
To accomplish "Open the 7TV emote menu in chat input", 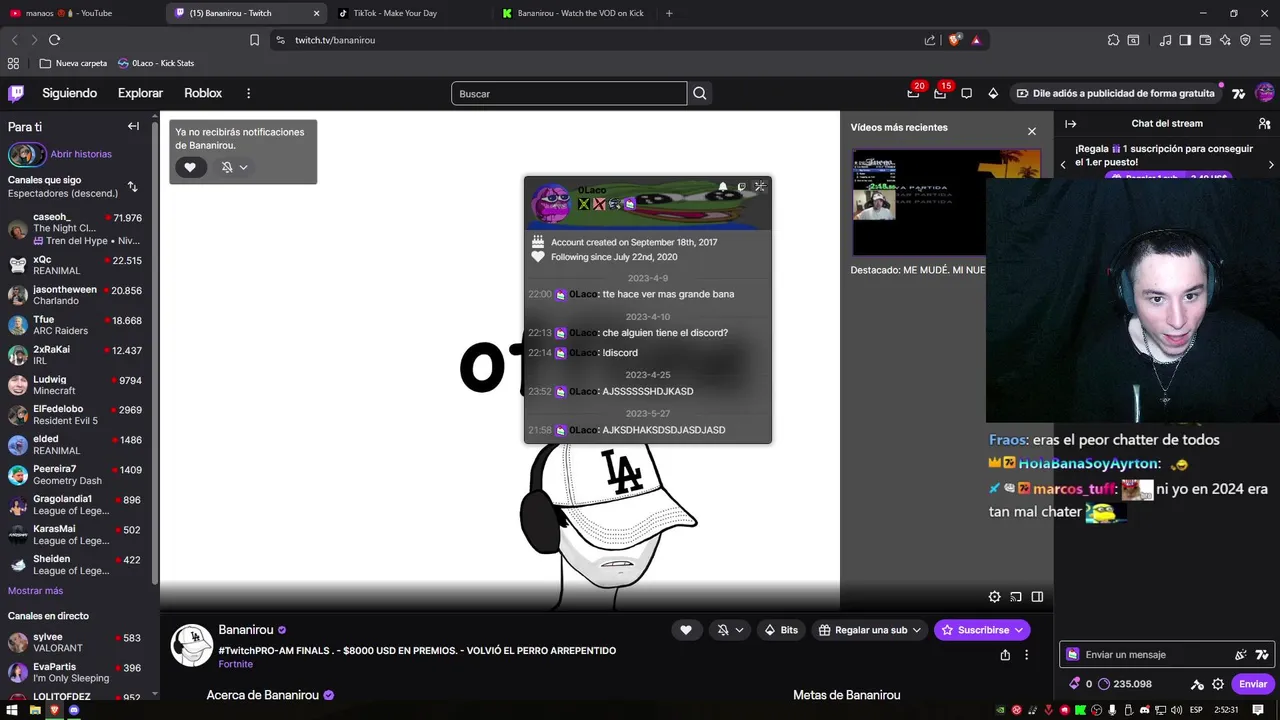I will coord(1262,655).
